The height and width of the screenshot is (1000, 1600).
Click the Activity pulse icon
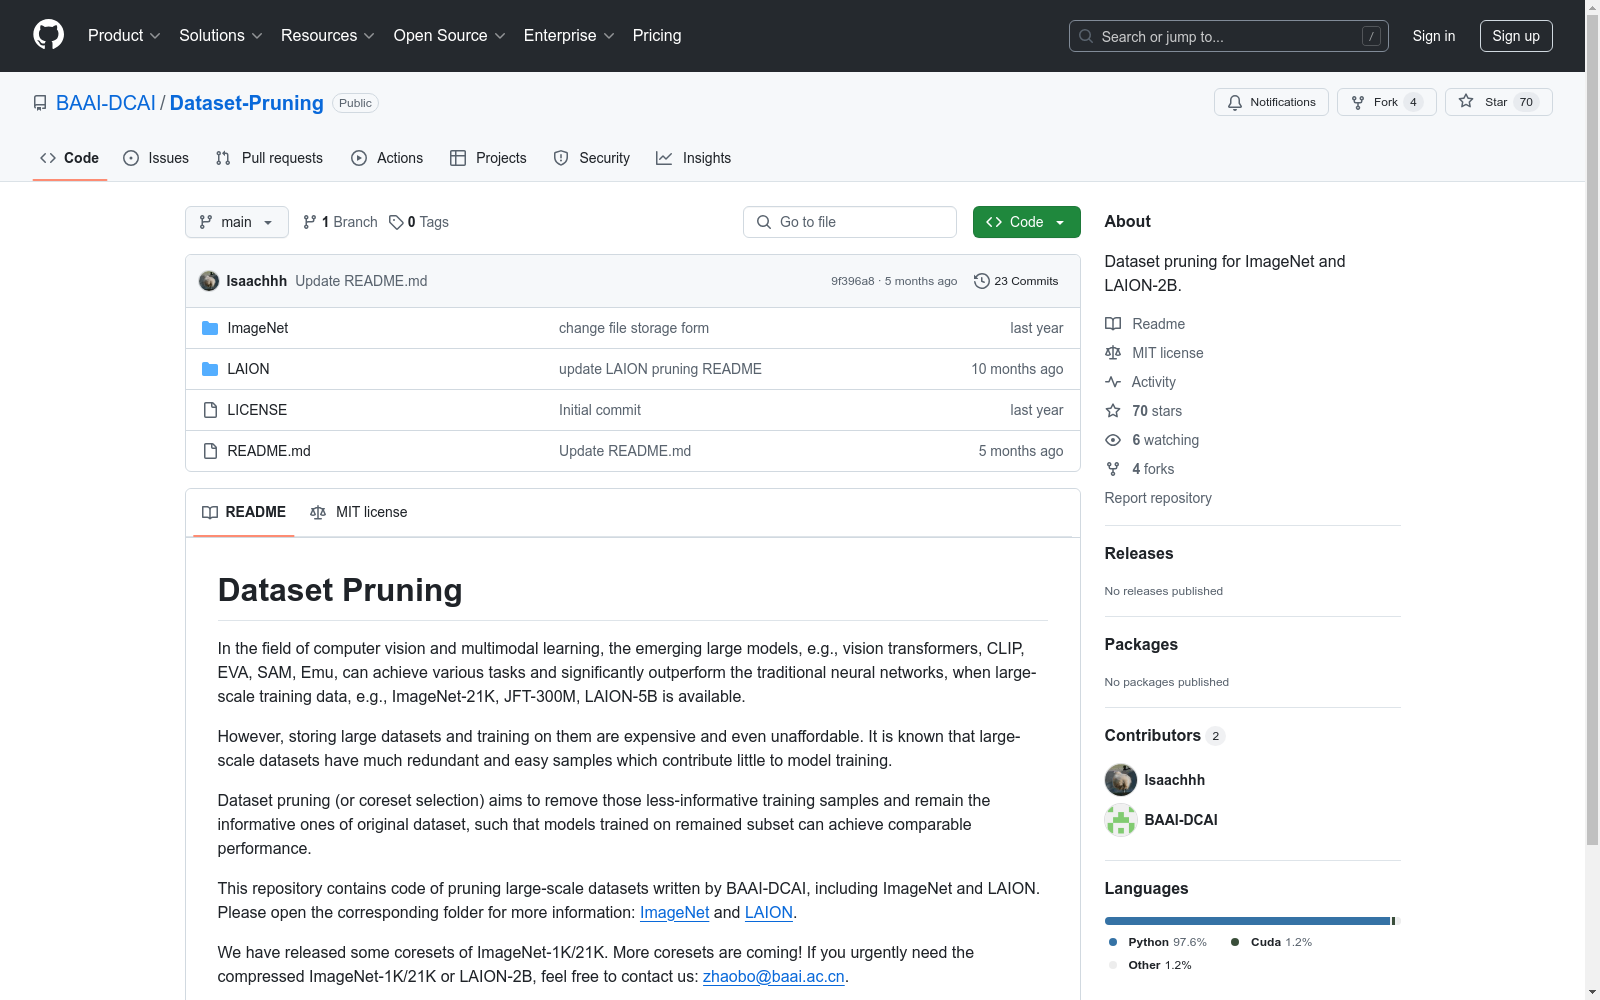click(1113, 382)
